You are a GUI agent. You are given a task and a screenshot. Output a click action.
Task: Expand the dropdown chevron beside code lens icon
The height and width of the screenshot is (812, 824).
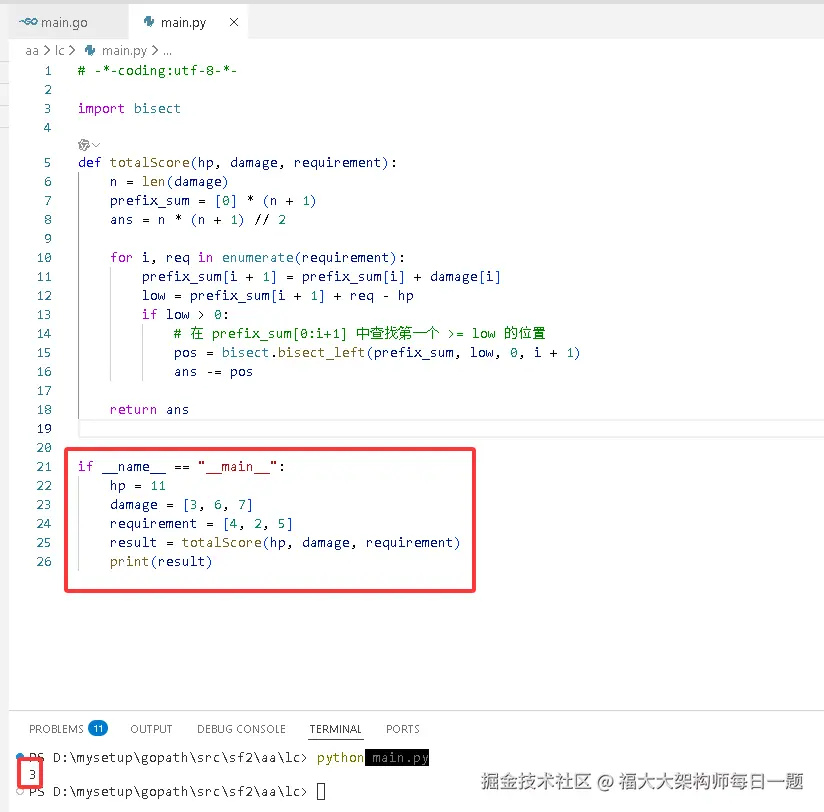click(x=96, y=145)
